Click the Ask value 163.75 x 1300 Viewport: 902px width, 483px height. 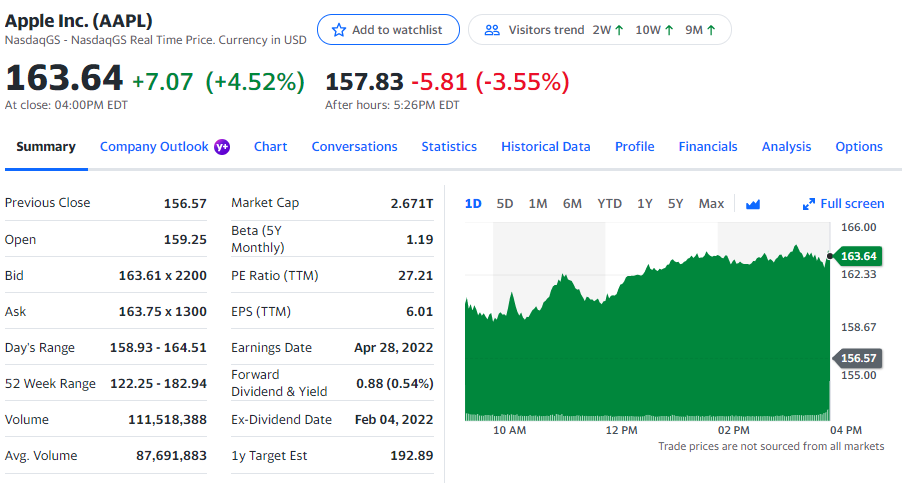[162, 312]
